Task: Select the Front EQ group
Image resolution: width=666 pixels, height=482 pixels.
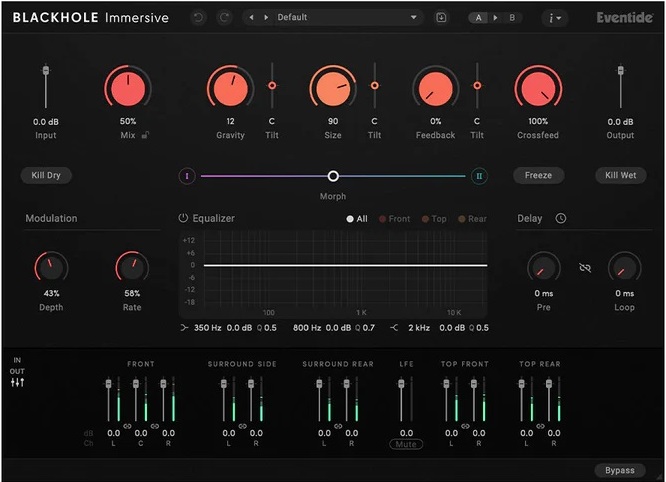Action: pyautogui.click(x=395, y=219)
